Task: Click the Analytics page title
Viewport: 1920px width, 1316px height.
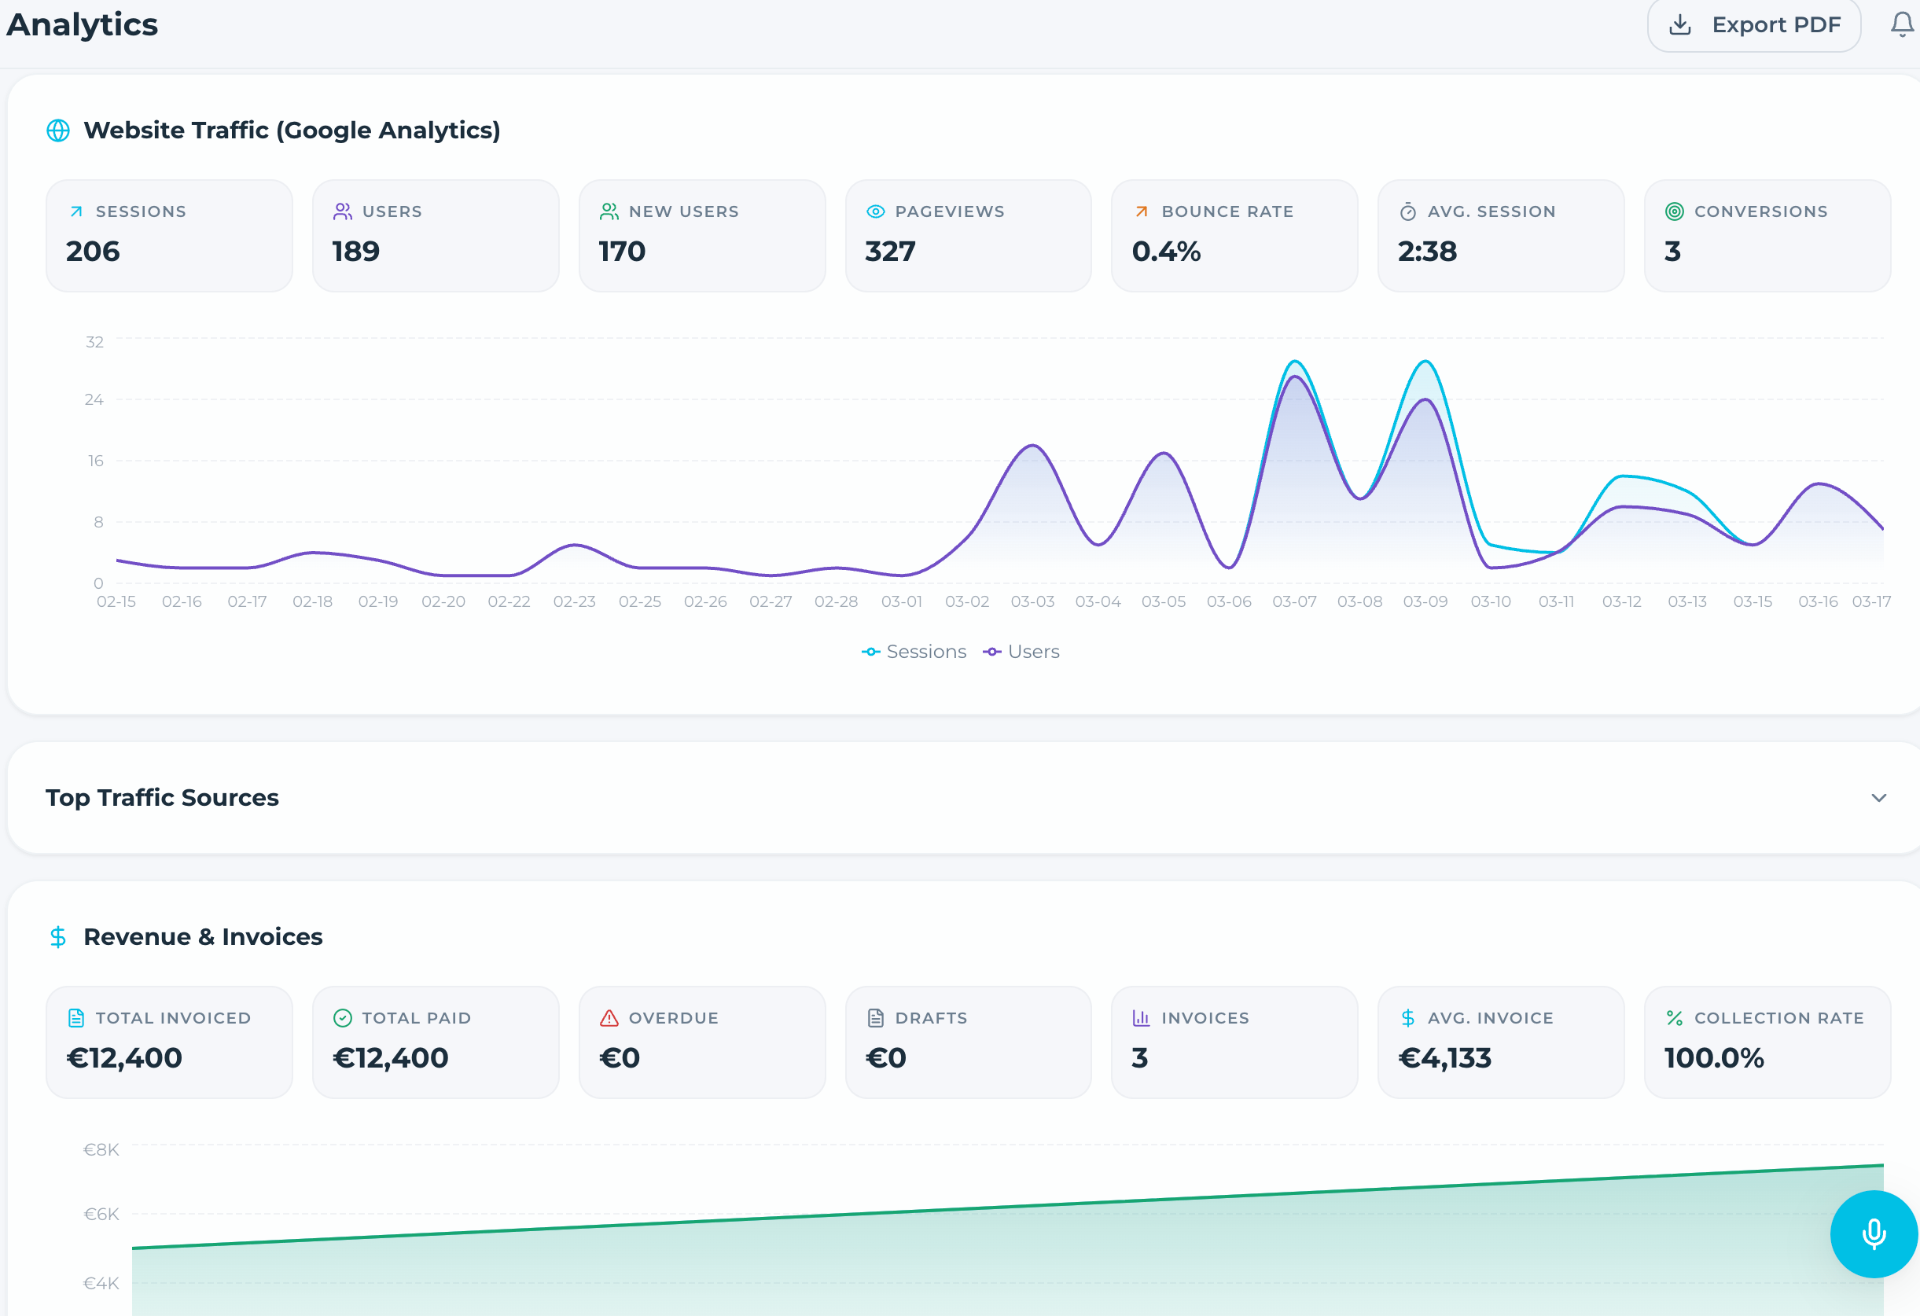Action: [82, 24]
